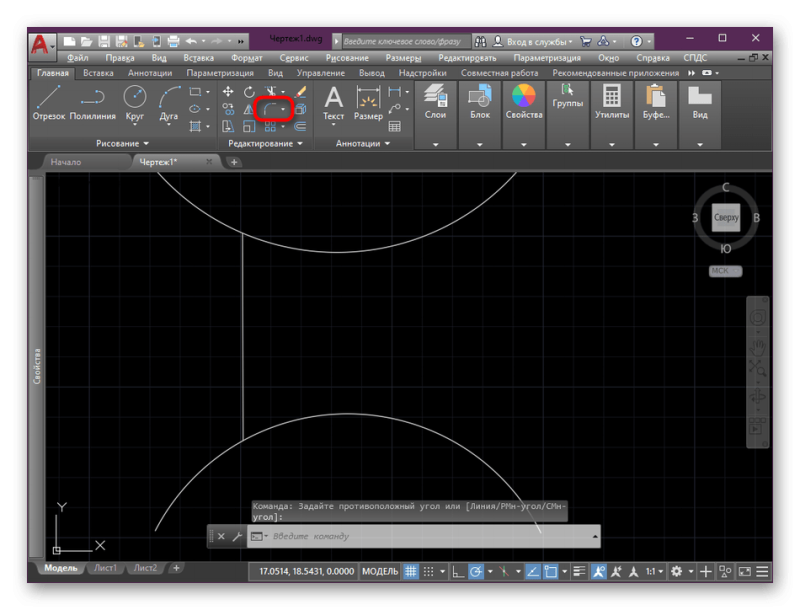Toggle polar tracking in the status bar

tap(476, 572)
